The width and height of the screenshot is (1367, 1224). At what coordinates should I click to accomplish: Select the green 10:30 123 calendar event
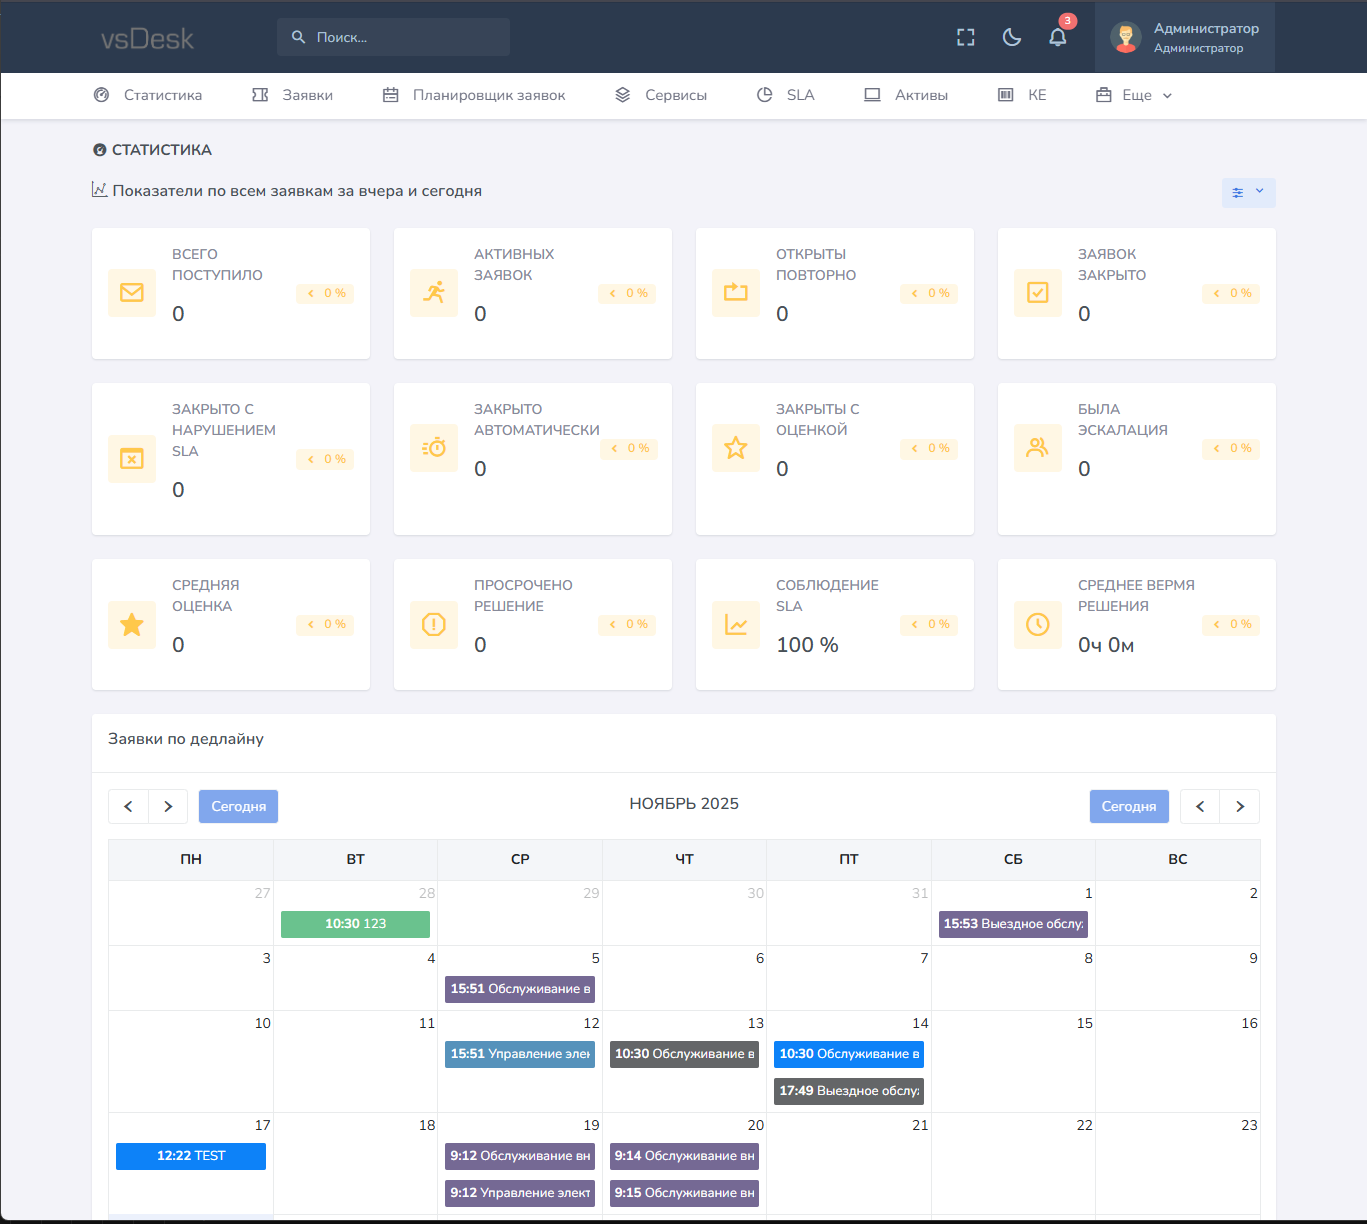355,924
